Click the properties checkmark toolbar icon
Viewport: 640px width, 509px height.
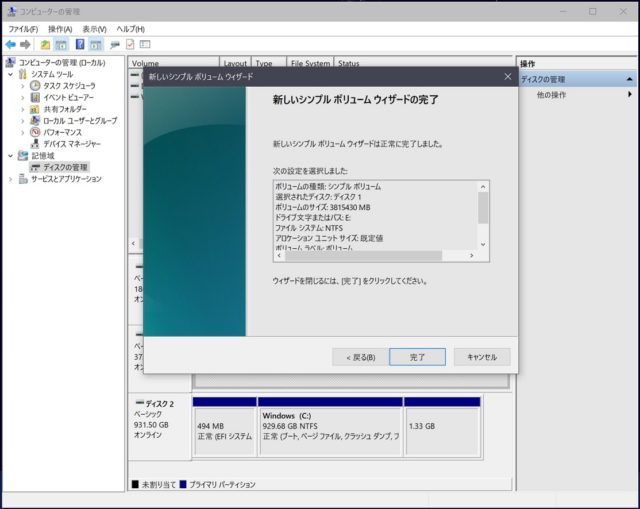pos(130,44)
